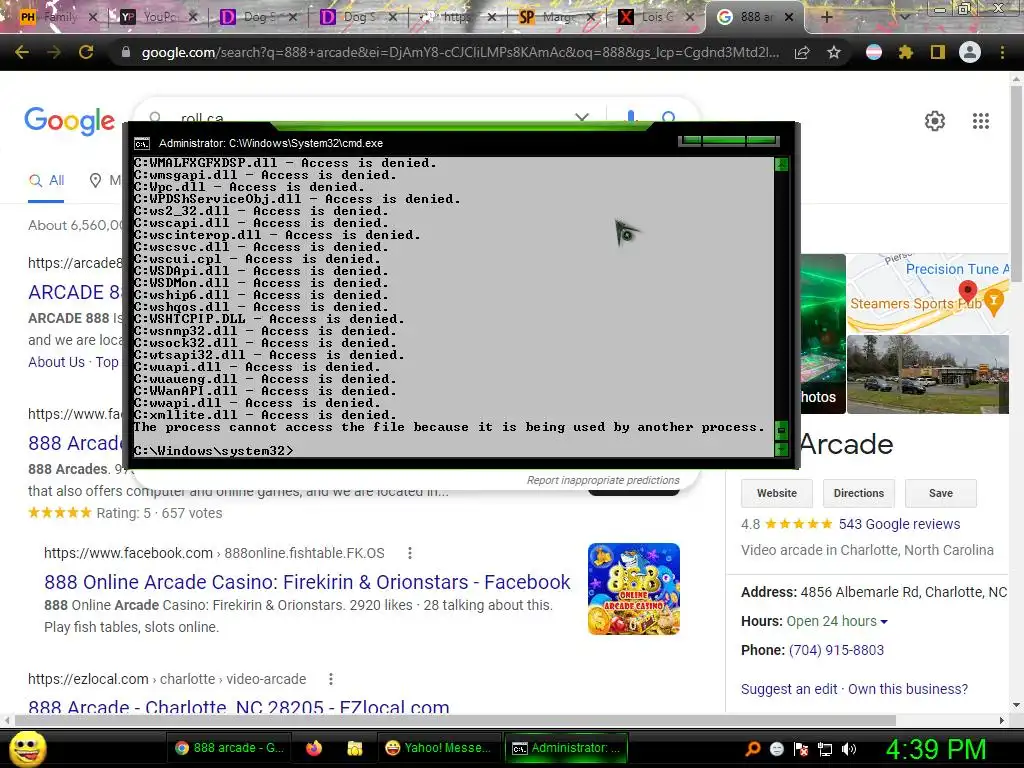This screenshot has width=1024, height=768.
Task: Open the Chrome profile avatar
Action: point(970,52)
